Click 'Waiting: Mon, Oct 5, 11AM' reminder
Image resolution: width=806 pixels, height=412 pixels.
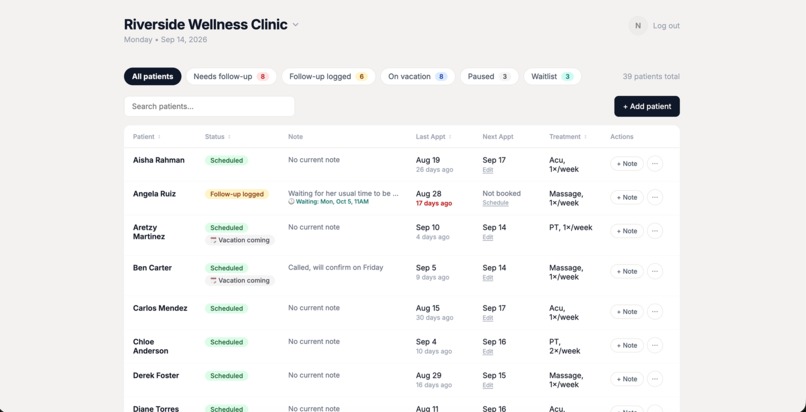328,202
